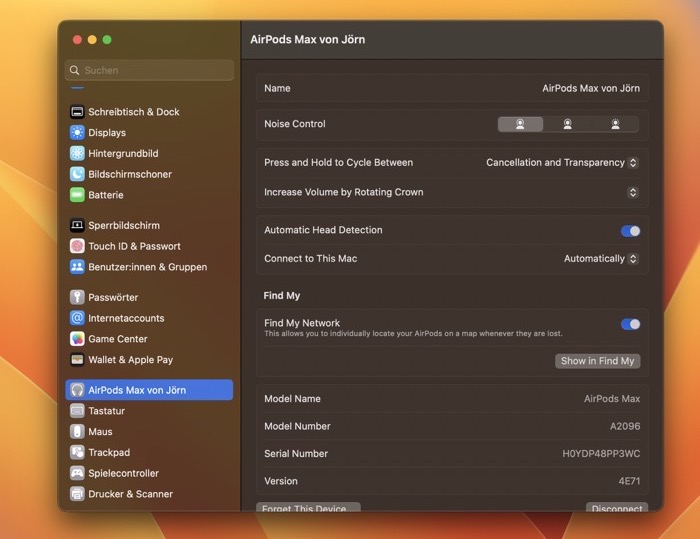Image resolution: width=700 pixels, height=539 pixels.
Task: Open the Tastatur keyboard icon
Action: click(x=77, y=410)
